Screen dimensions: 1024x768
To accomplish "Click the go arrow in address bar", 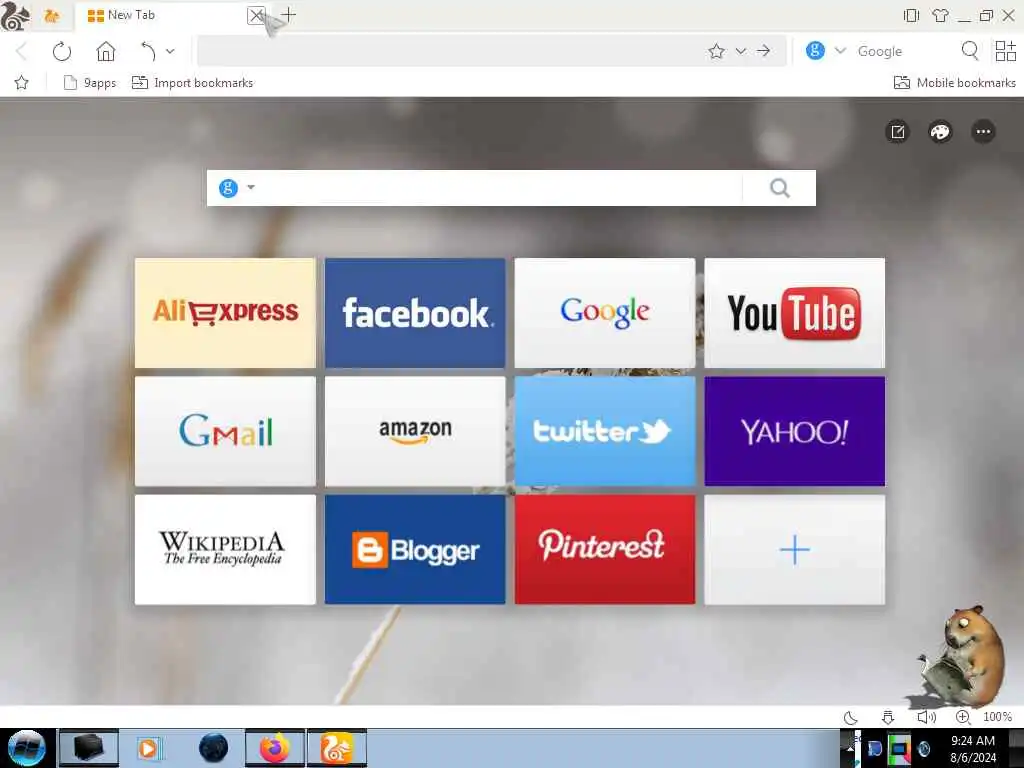I will 763,51.
